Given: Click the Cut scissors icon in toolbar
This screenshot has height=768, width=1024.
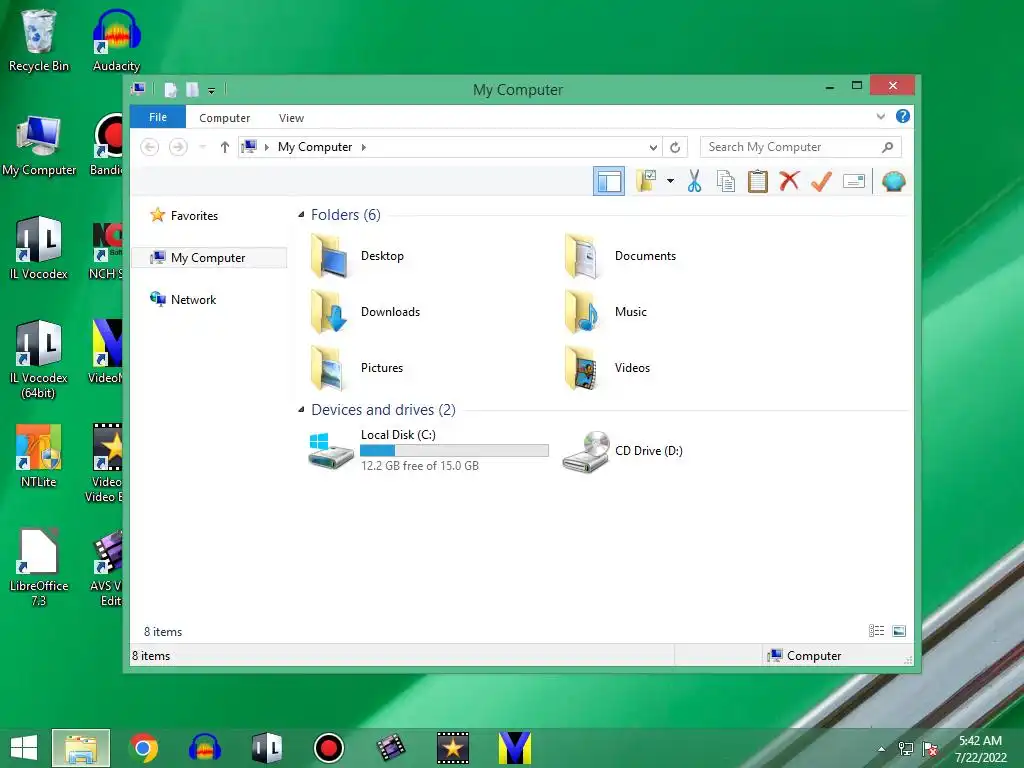Looking at the screenshot, I should pyautogui.click(x=694, y=182).
